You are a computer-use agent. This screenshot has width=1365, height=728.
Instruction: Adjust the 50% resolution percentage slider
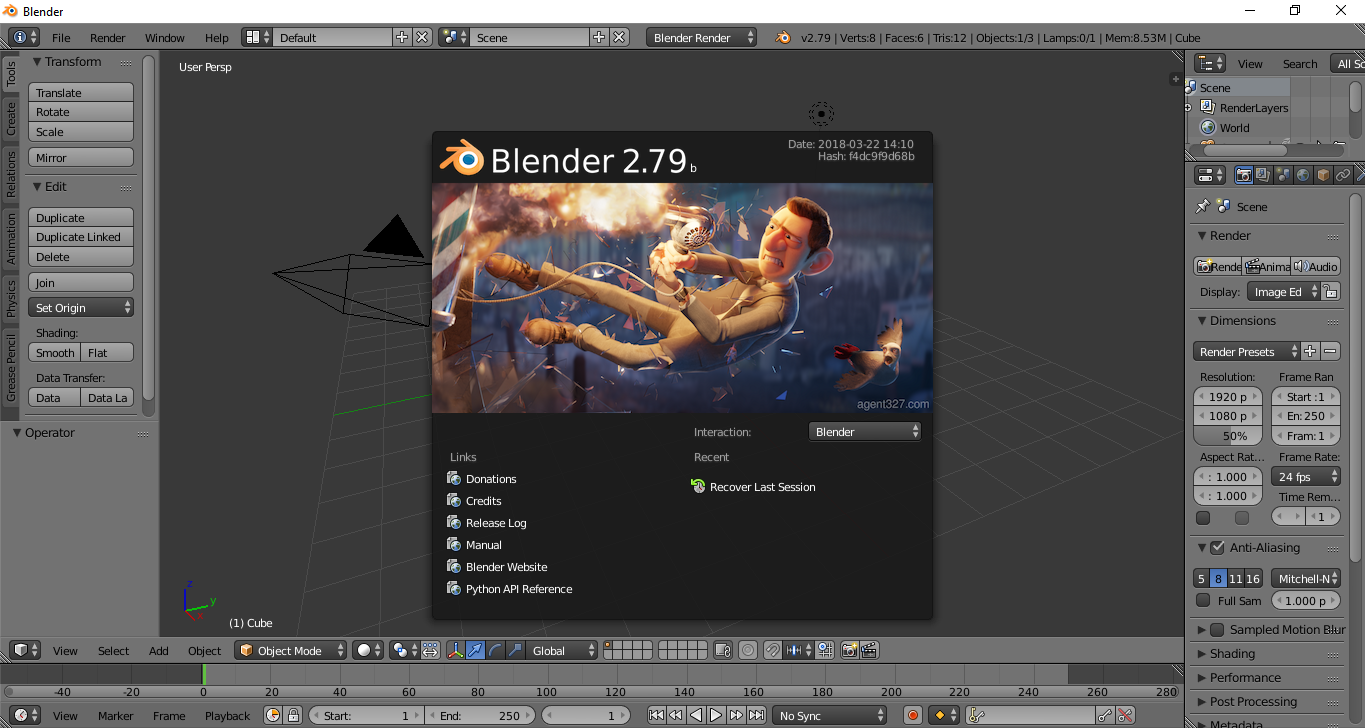click(1228, 435)
